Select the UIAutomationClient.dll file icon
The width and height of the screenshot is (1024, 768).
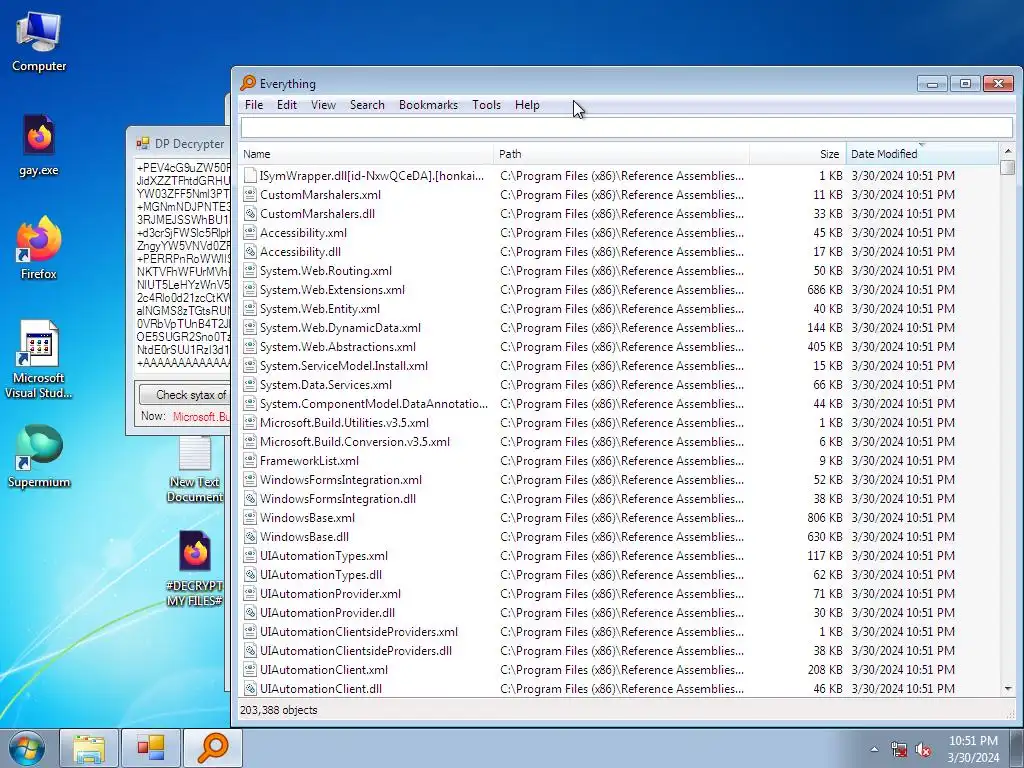pyautogui.click(x=249, y=688)
